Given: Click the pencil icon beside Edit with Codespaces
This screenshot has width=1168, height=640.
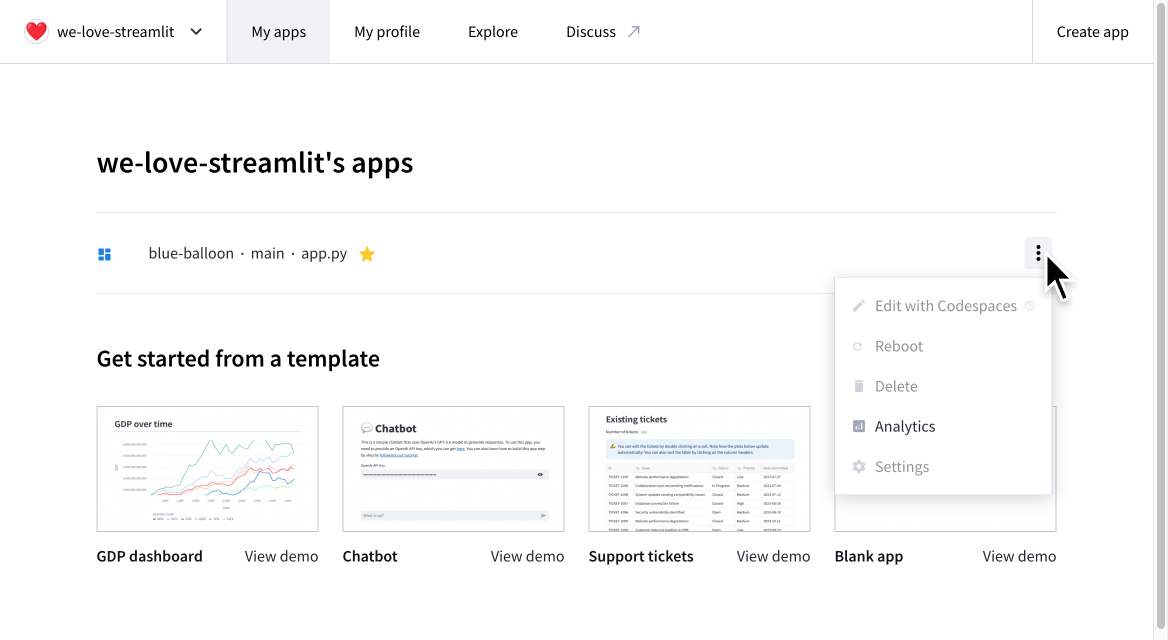Looking at the screenshot, I should [858, 306].
